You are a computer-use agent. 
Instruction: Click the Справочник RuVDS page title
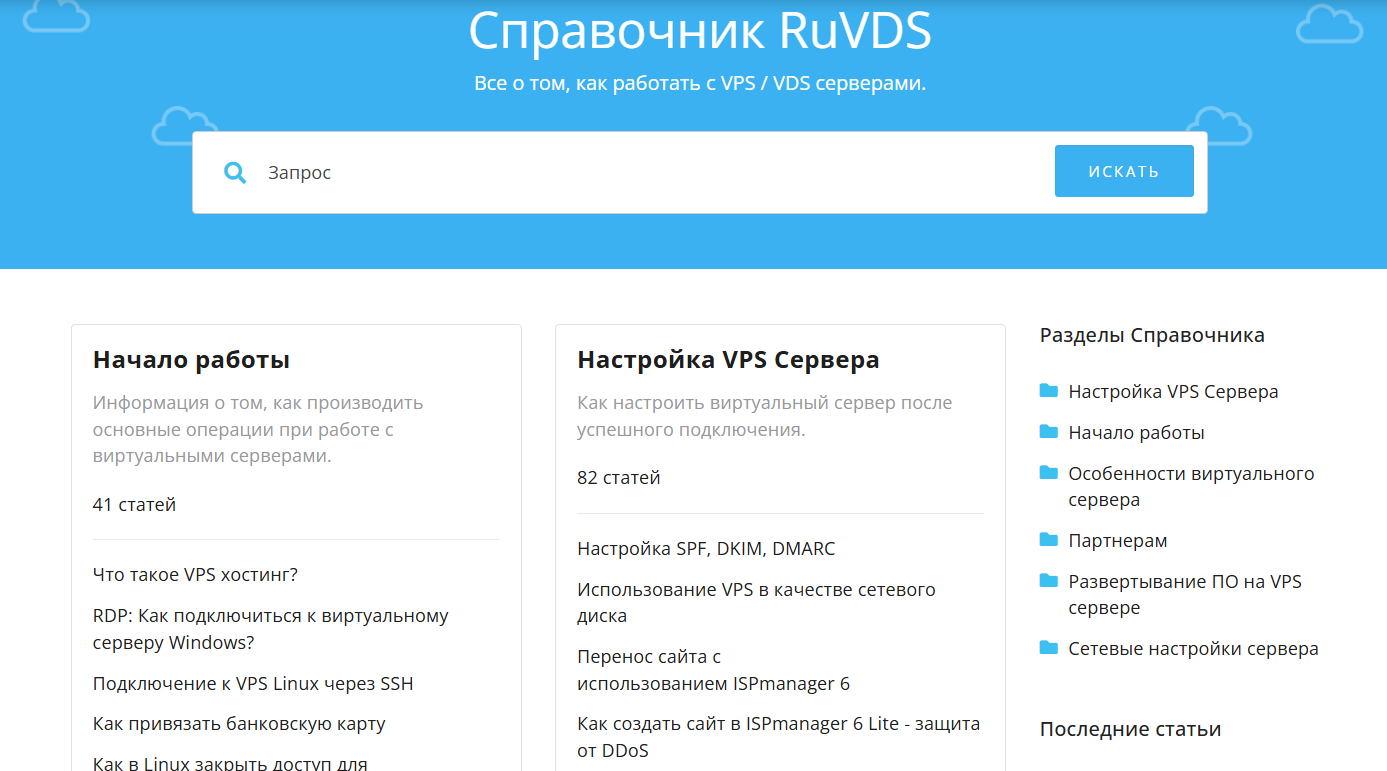coord(700,31)
